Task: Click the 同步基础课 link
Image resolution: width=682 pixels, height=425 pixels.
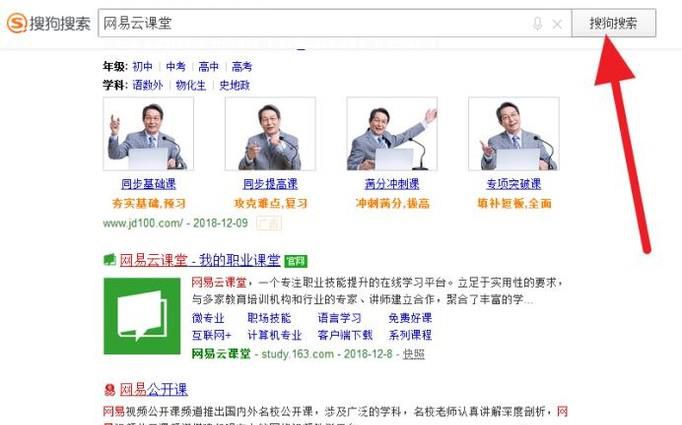Action: pos(148,184)
